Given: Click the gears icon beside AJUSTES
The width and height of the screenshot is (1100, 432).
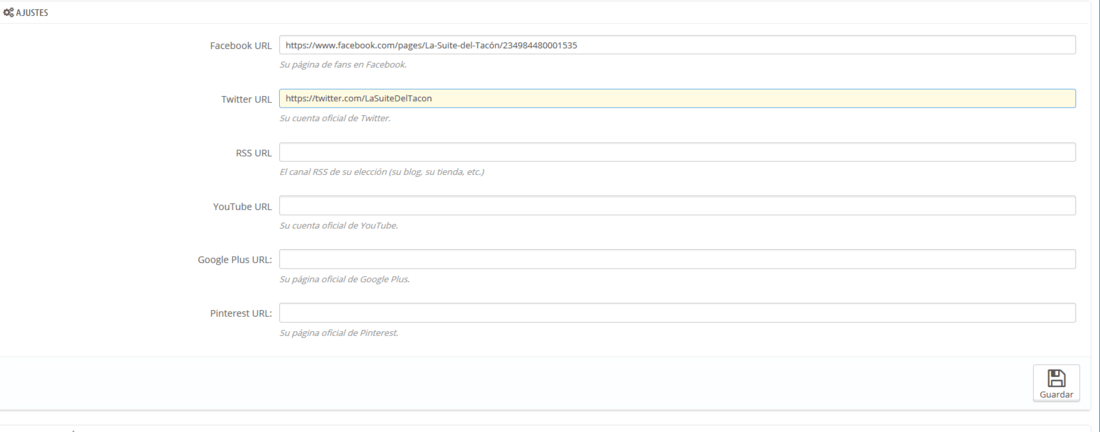Looking at the screenshot, I should pyautogui.click(x=8, y=13).
